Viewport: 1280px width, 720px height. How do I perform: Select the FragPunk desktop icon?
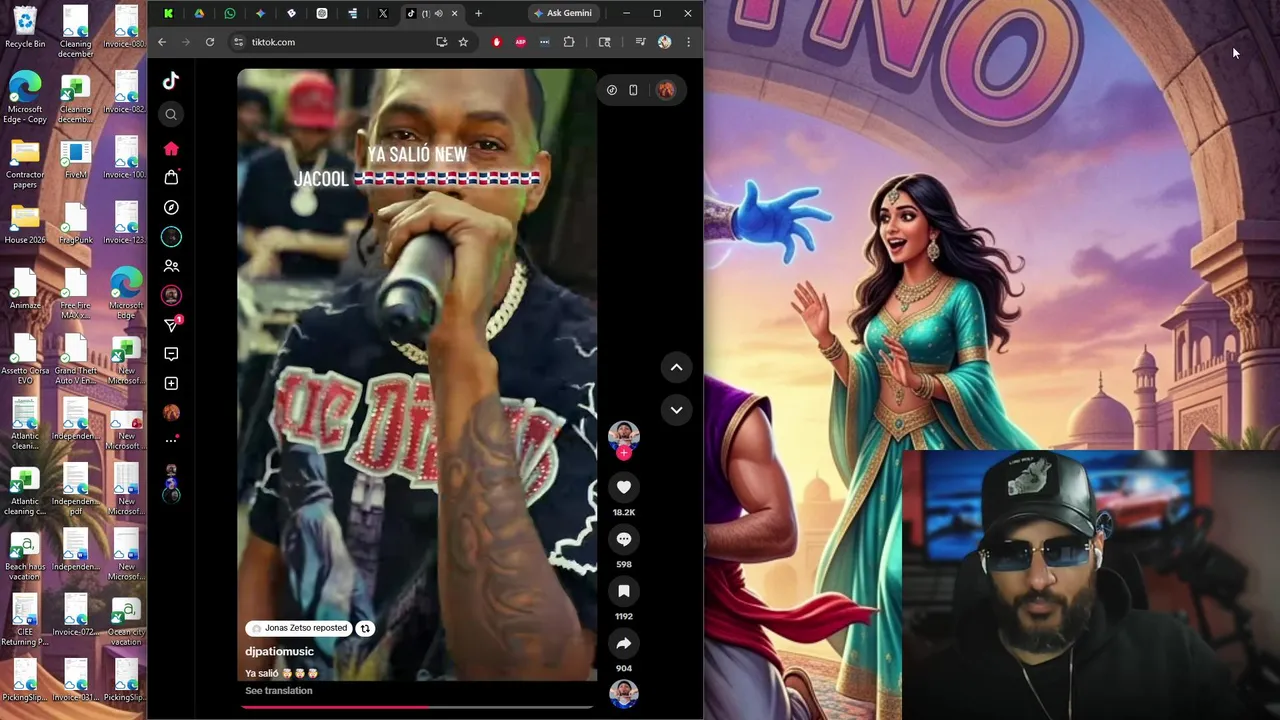tap(75, 225)
